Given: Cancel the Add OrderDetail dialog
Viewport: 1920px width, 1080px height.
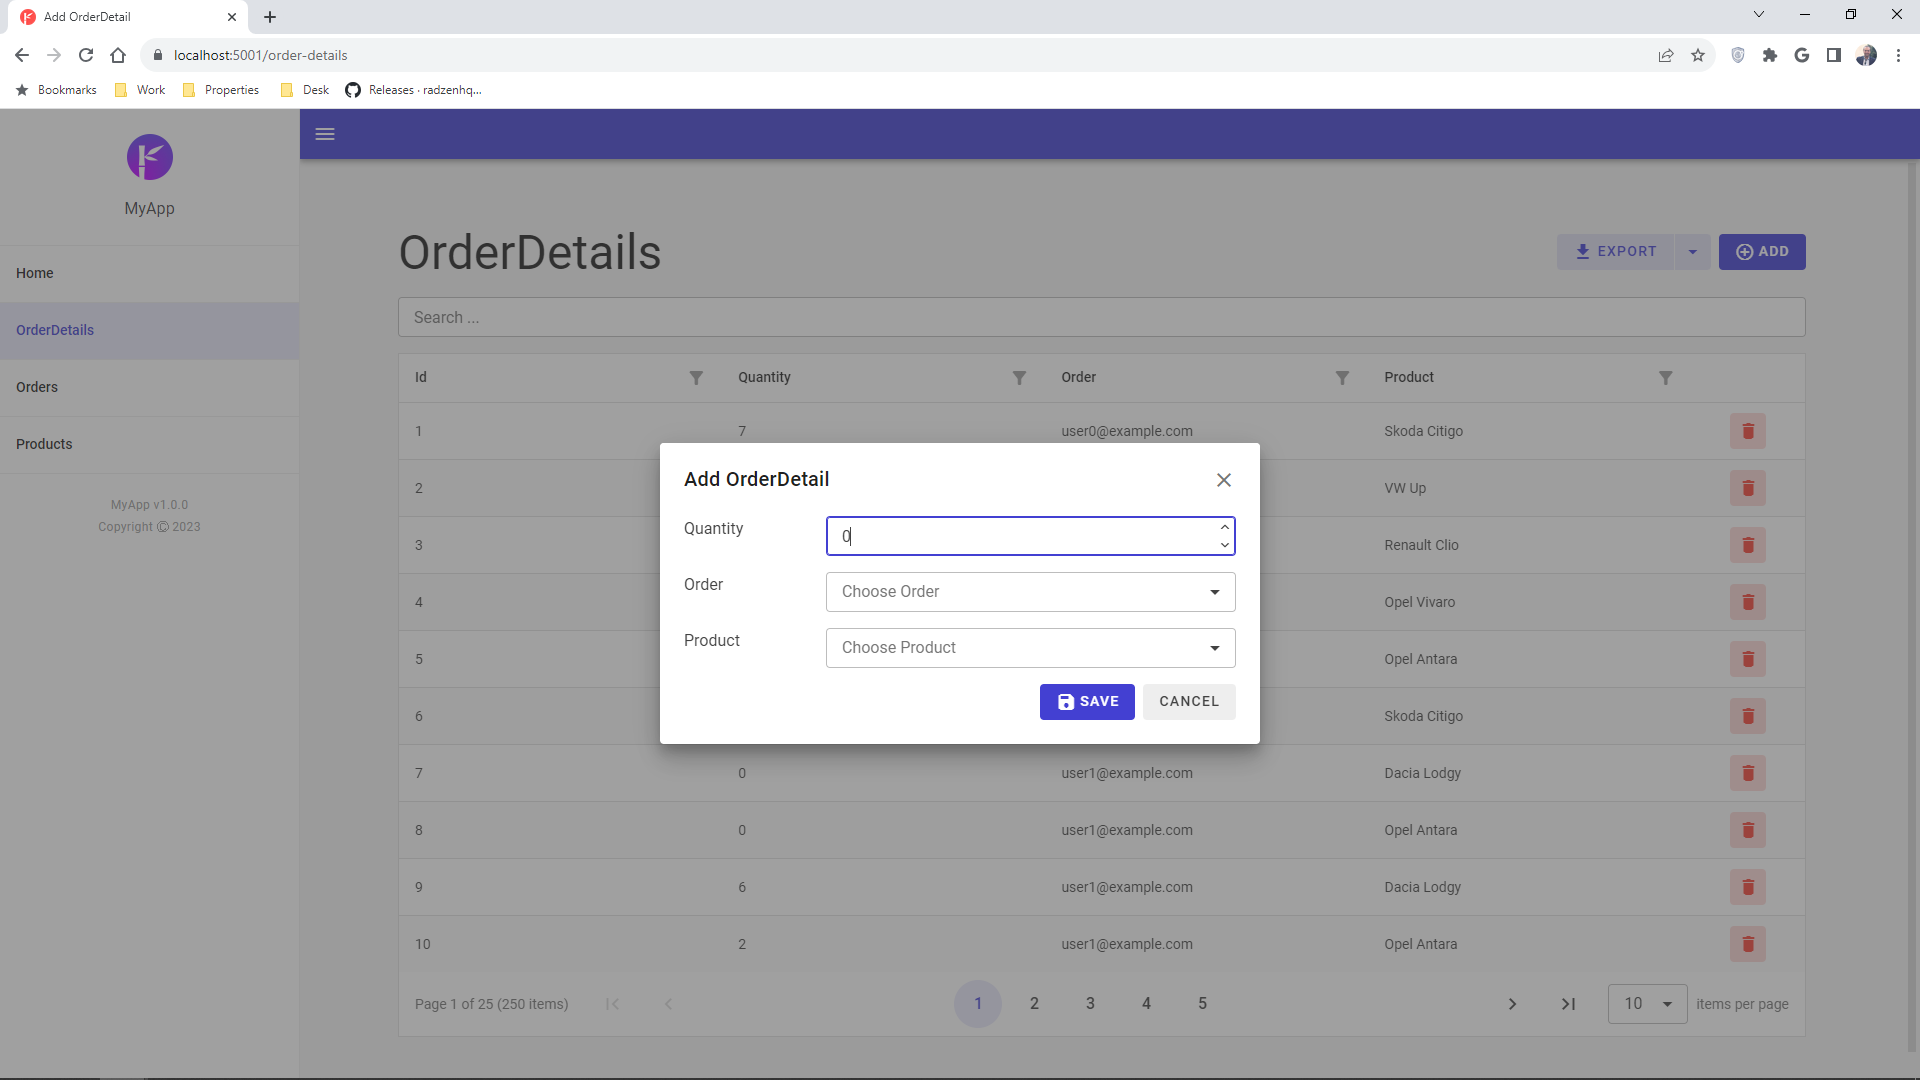Looking at the screenshot, I should (1189, 702).
